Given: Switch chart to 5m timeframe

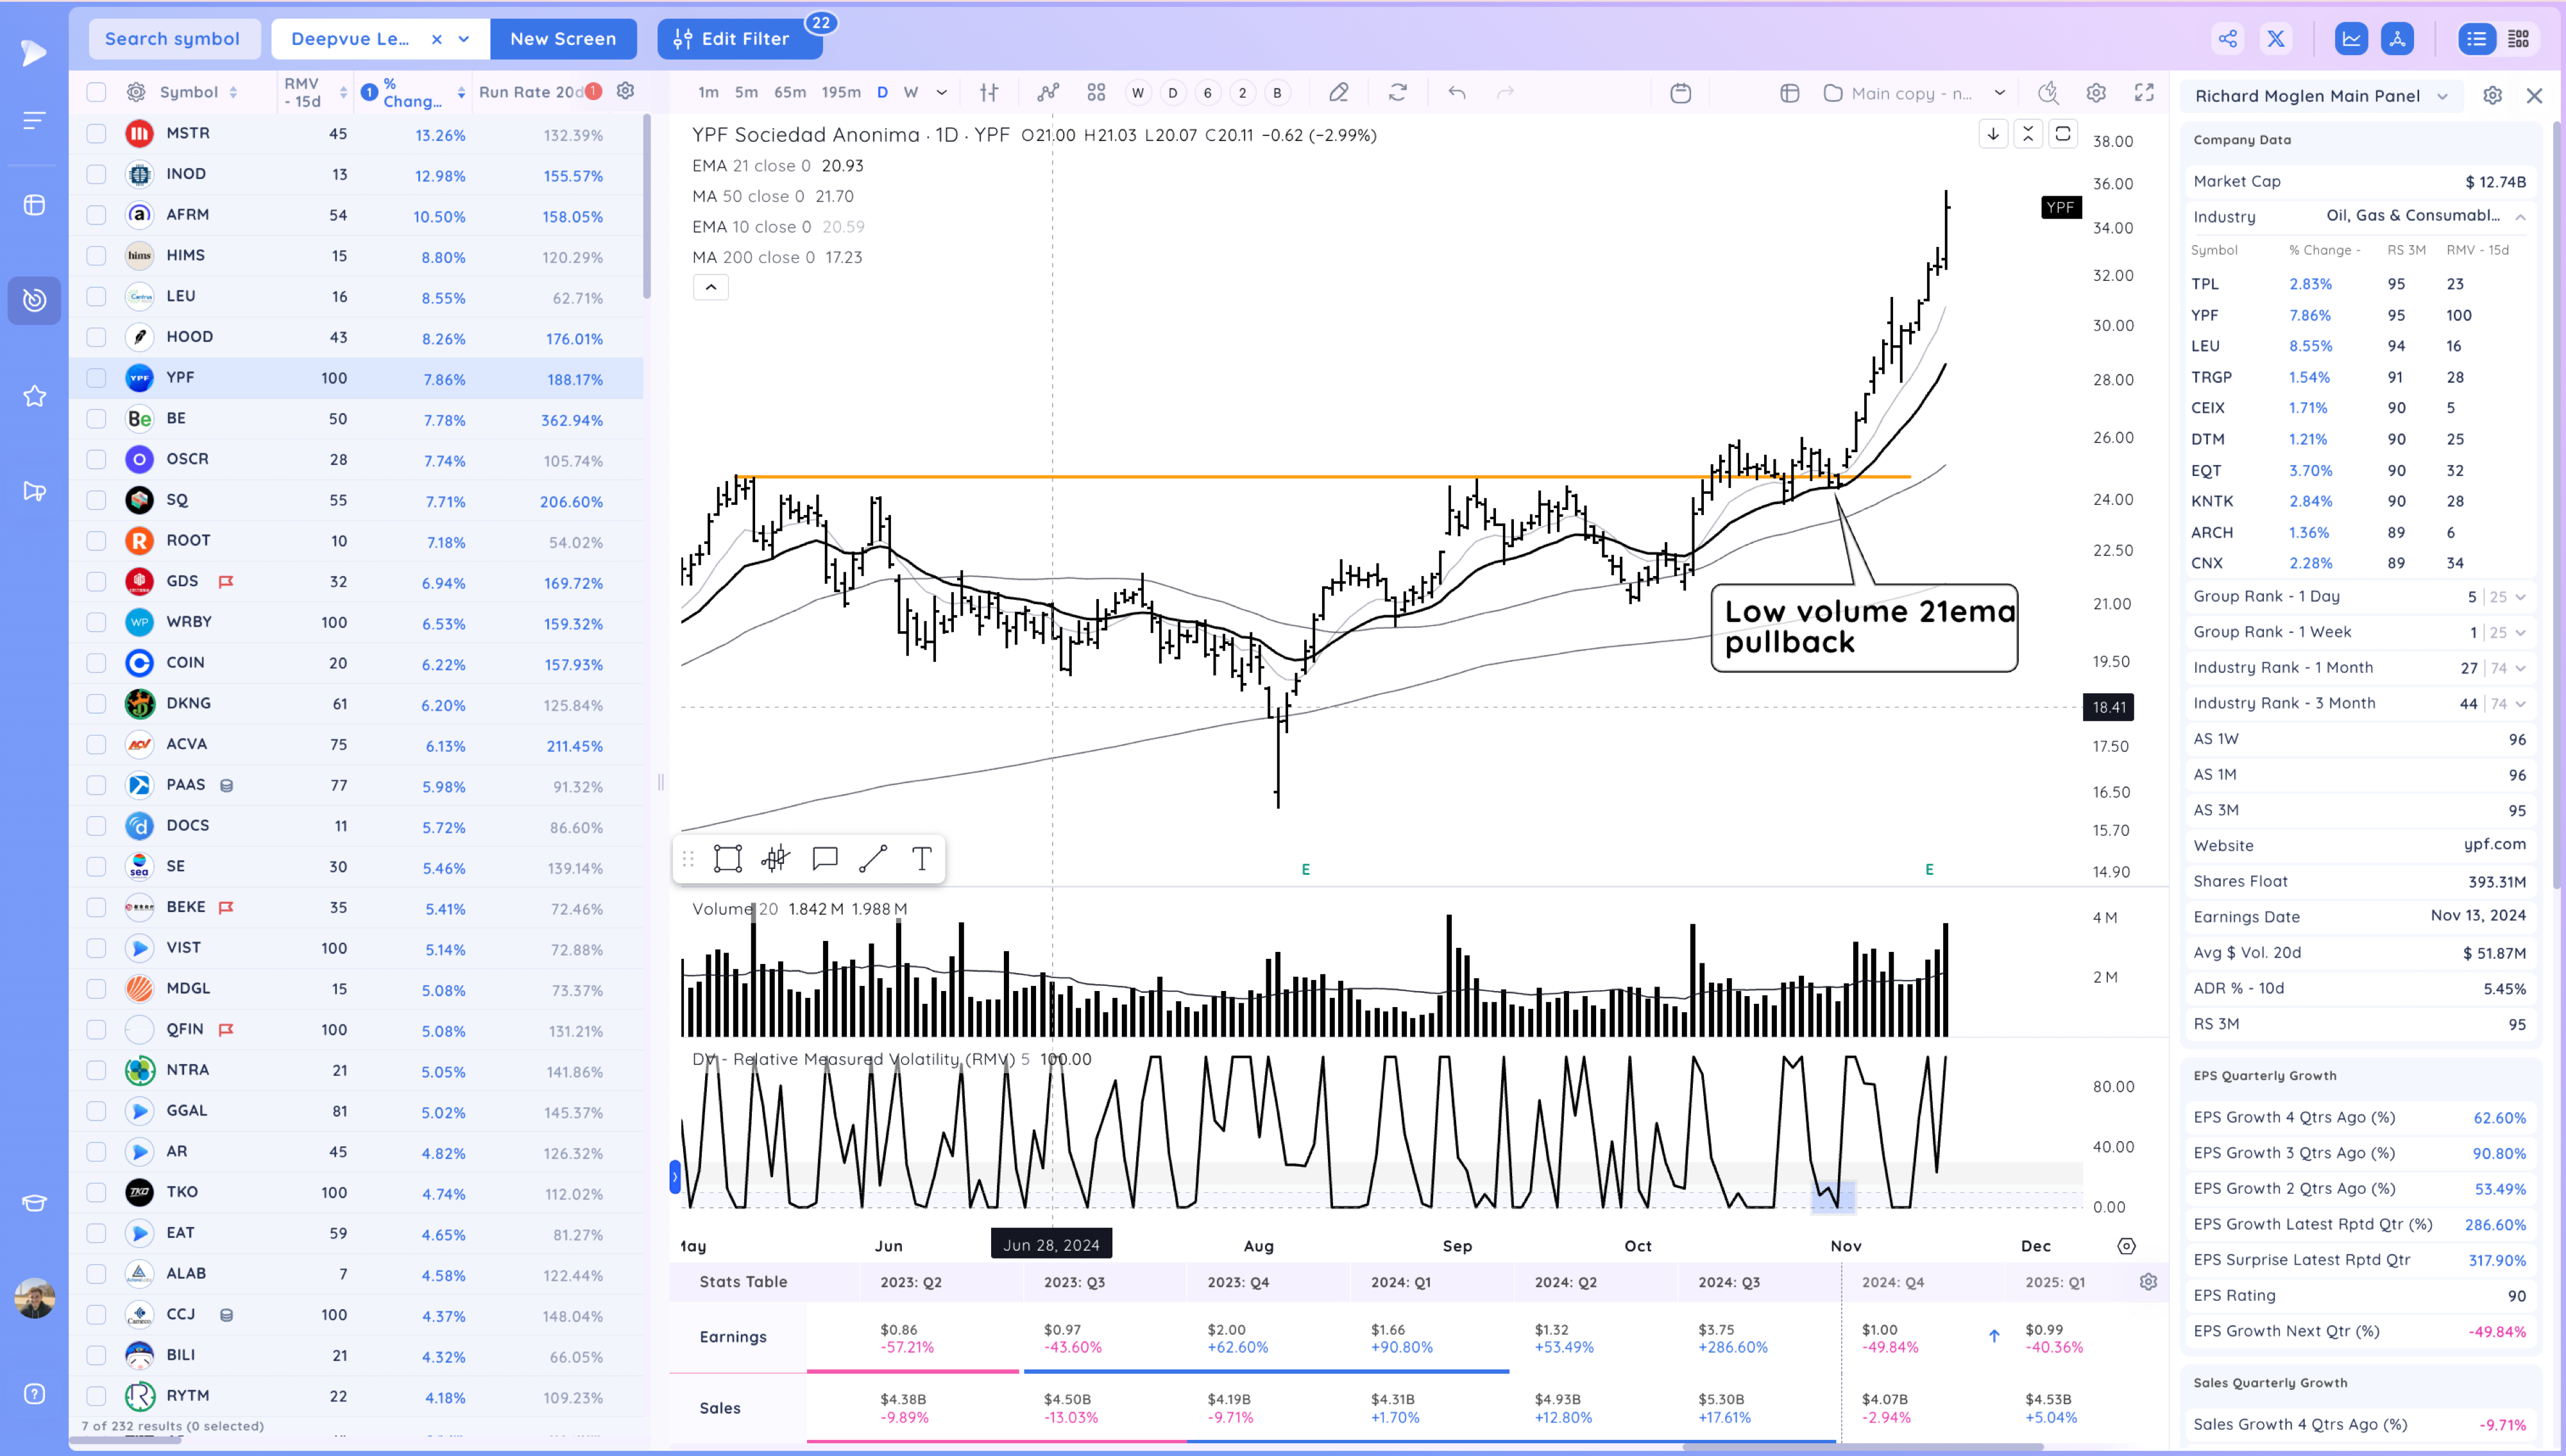Looking at the screenshot, I should click(x=746, y=93).
